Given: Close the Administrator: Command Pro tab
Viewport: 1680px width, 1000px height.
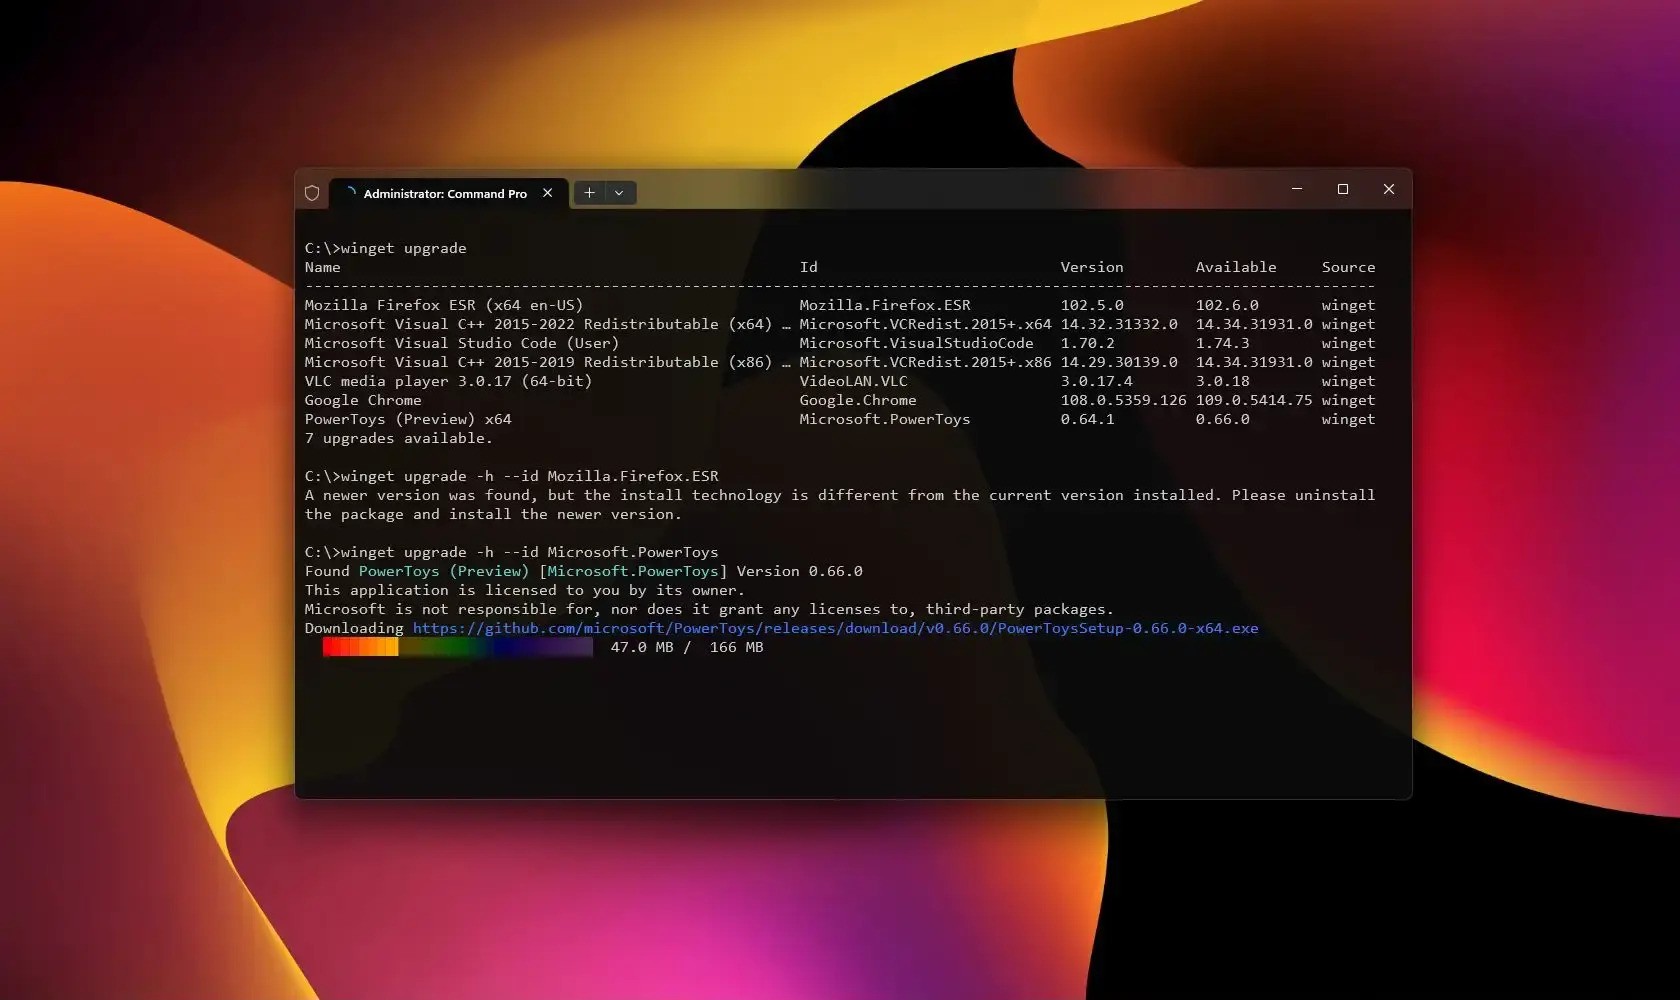Looking at the screenshot, I should [547, 193].
